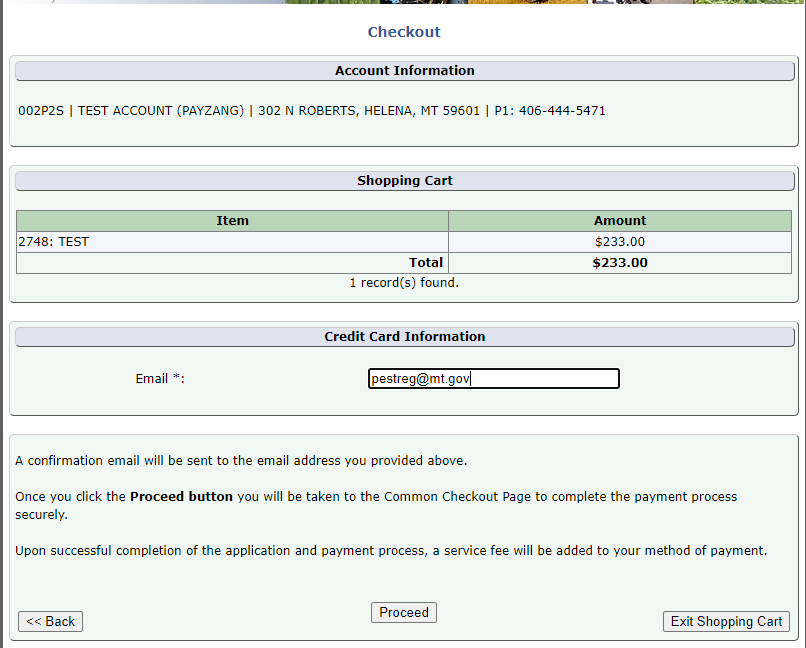Click the TEST ACCOUNT (PAYZANG) address line

coord(312,110)
